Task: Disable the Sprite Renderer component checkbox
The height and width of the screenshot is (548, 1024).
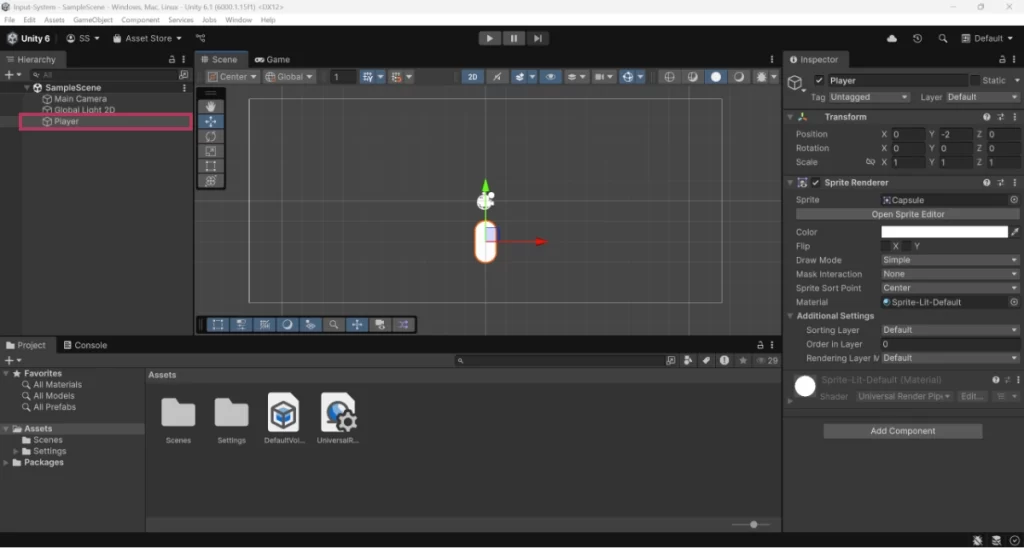Action: (816, 183)
